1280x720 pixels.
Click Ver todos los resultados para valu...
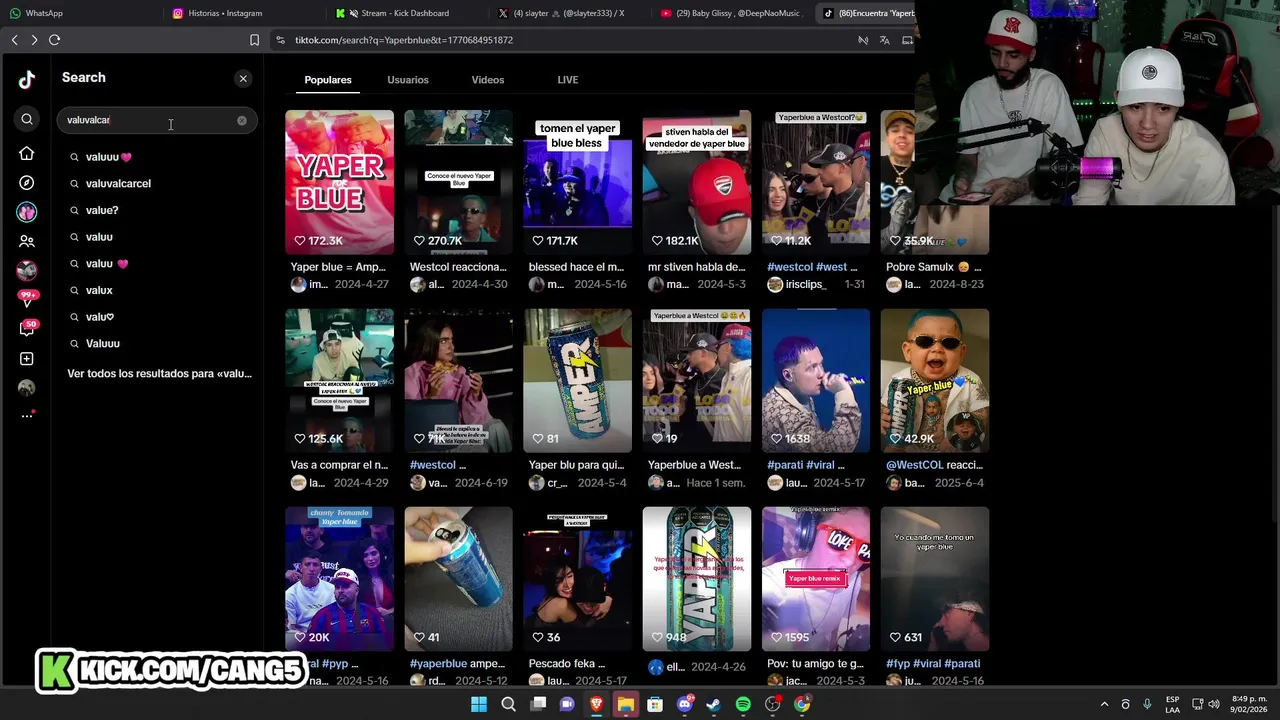pos(159,374)
